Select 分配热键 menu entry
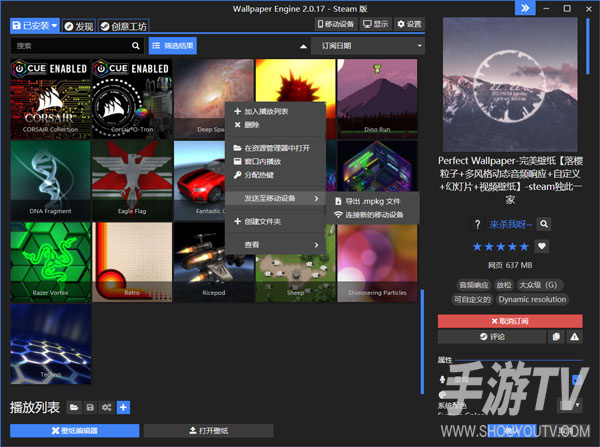 275,175
